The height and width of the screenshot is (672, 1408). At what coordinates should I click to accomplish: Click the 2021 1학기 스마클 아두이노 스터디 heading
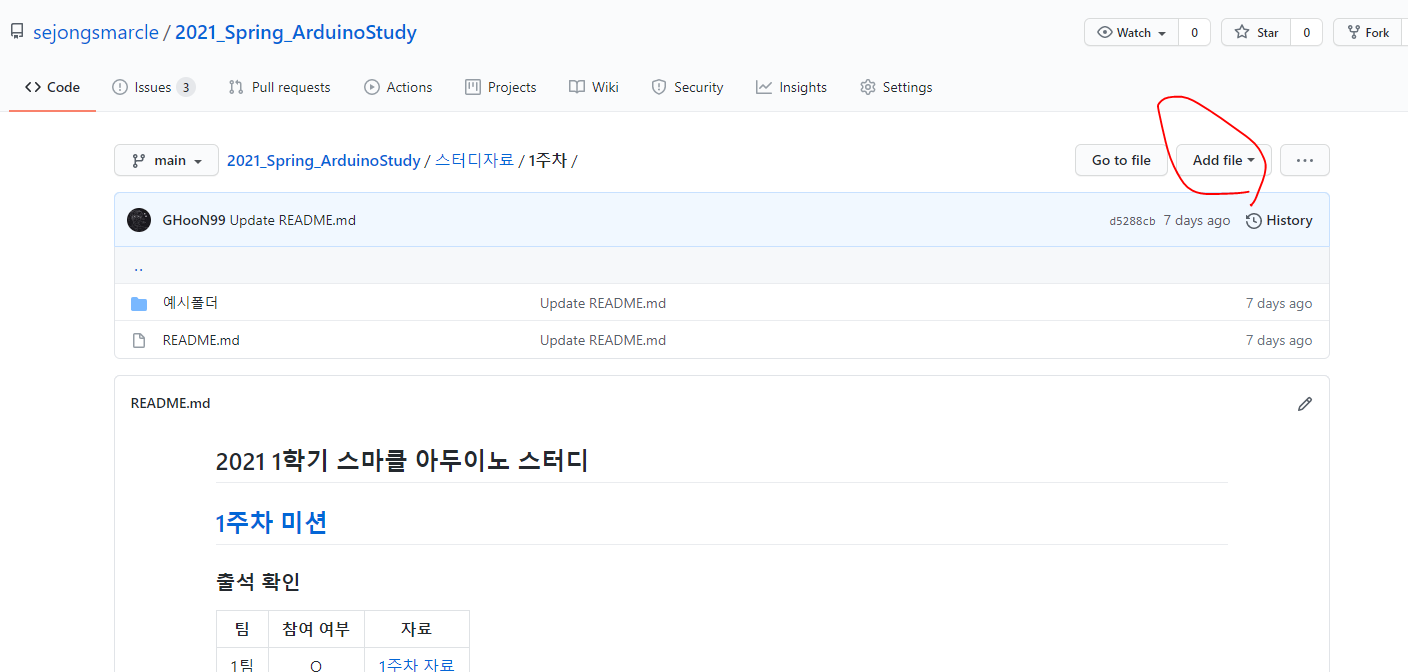pos(402,461)
